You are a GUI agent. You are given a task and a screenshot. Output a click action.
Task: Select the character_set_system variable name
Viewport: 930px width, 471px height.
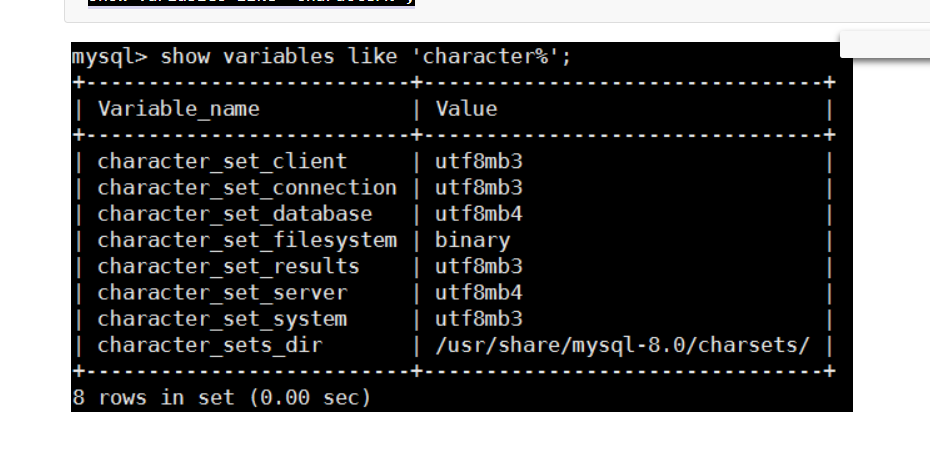point(222,319)
